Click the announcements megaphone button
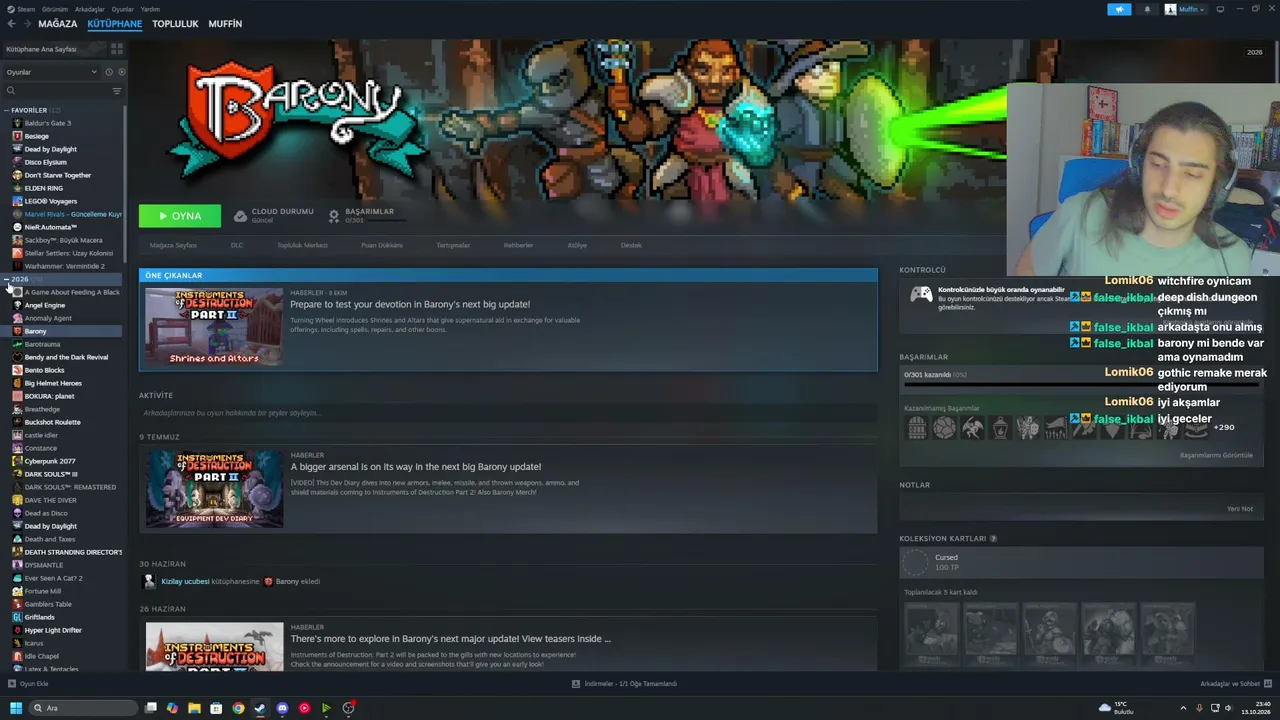This screenshot has height=720, width=1280. [x=1119, y=9]
